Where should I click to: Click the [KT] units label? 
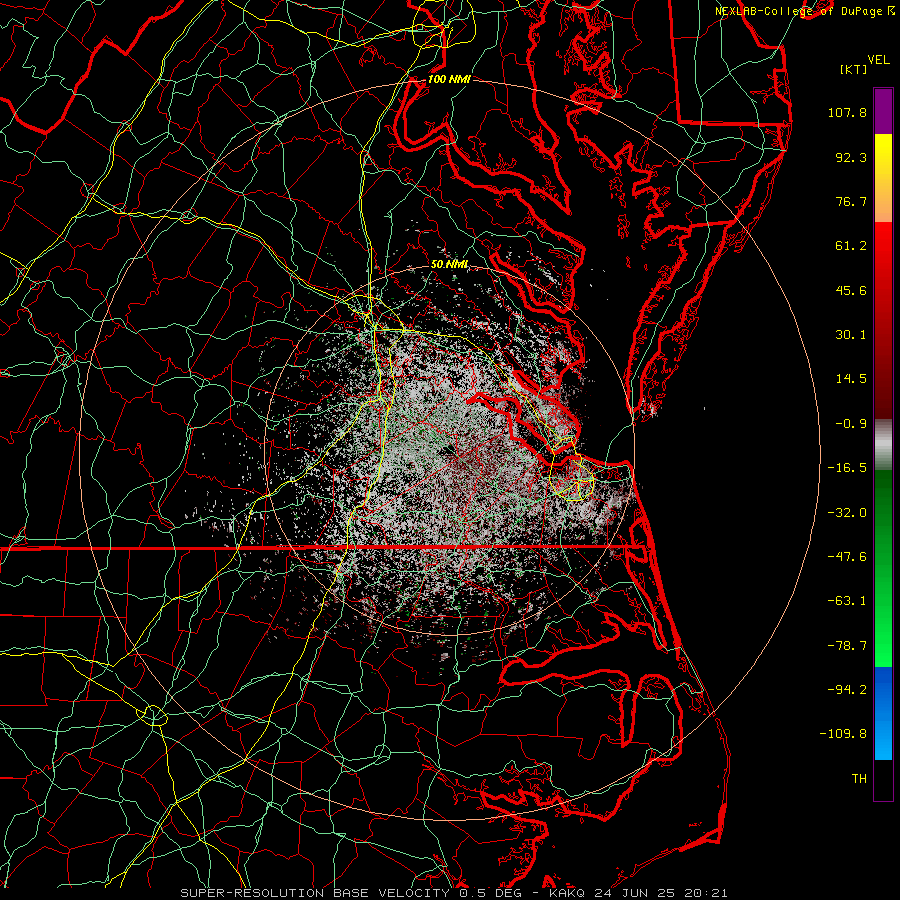point(854,69)
